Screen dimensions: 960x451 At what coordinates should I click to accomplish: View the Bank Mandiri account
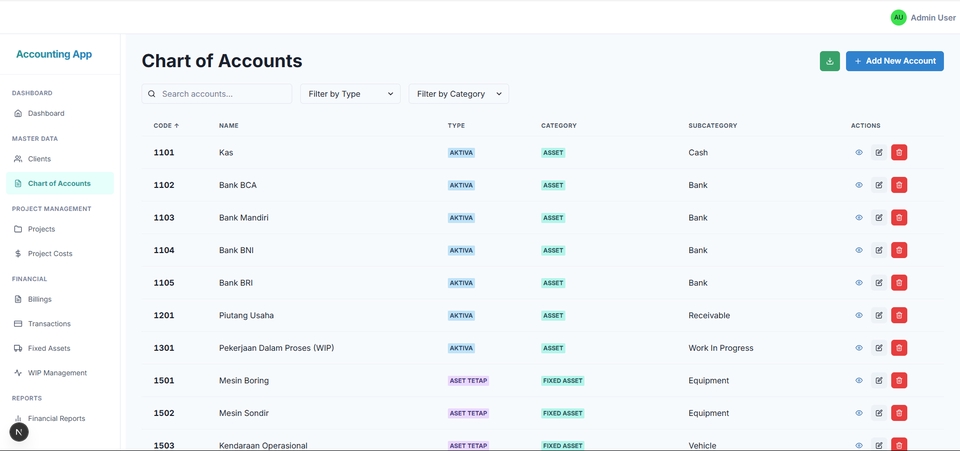point(858,217)
